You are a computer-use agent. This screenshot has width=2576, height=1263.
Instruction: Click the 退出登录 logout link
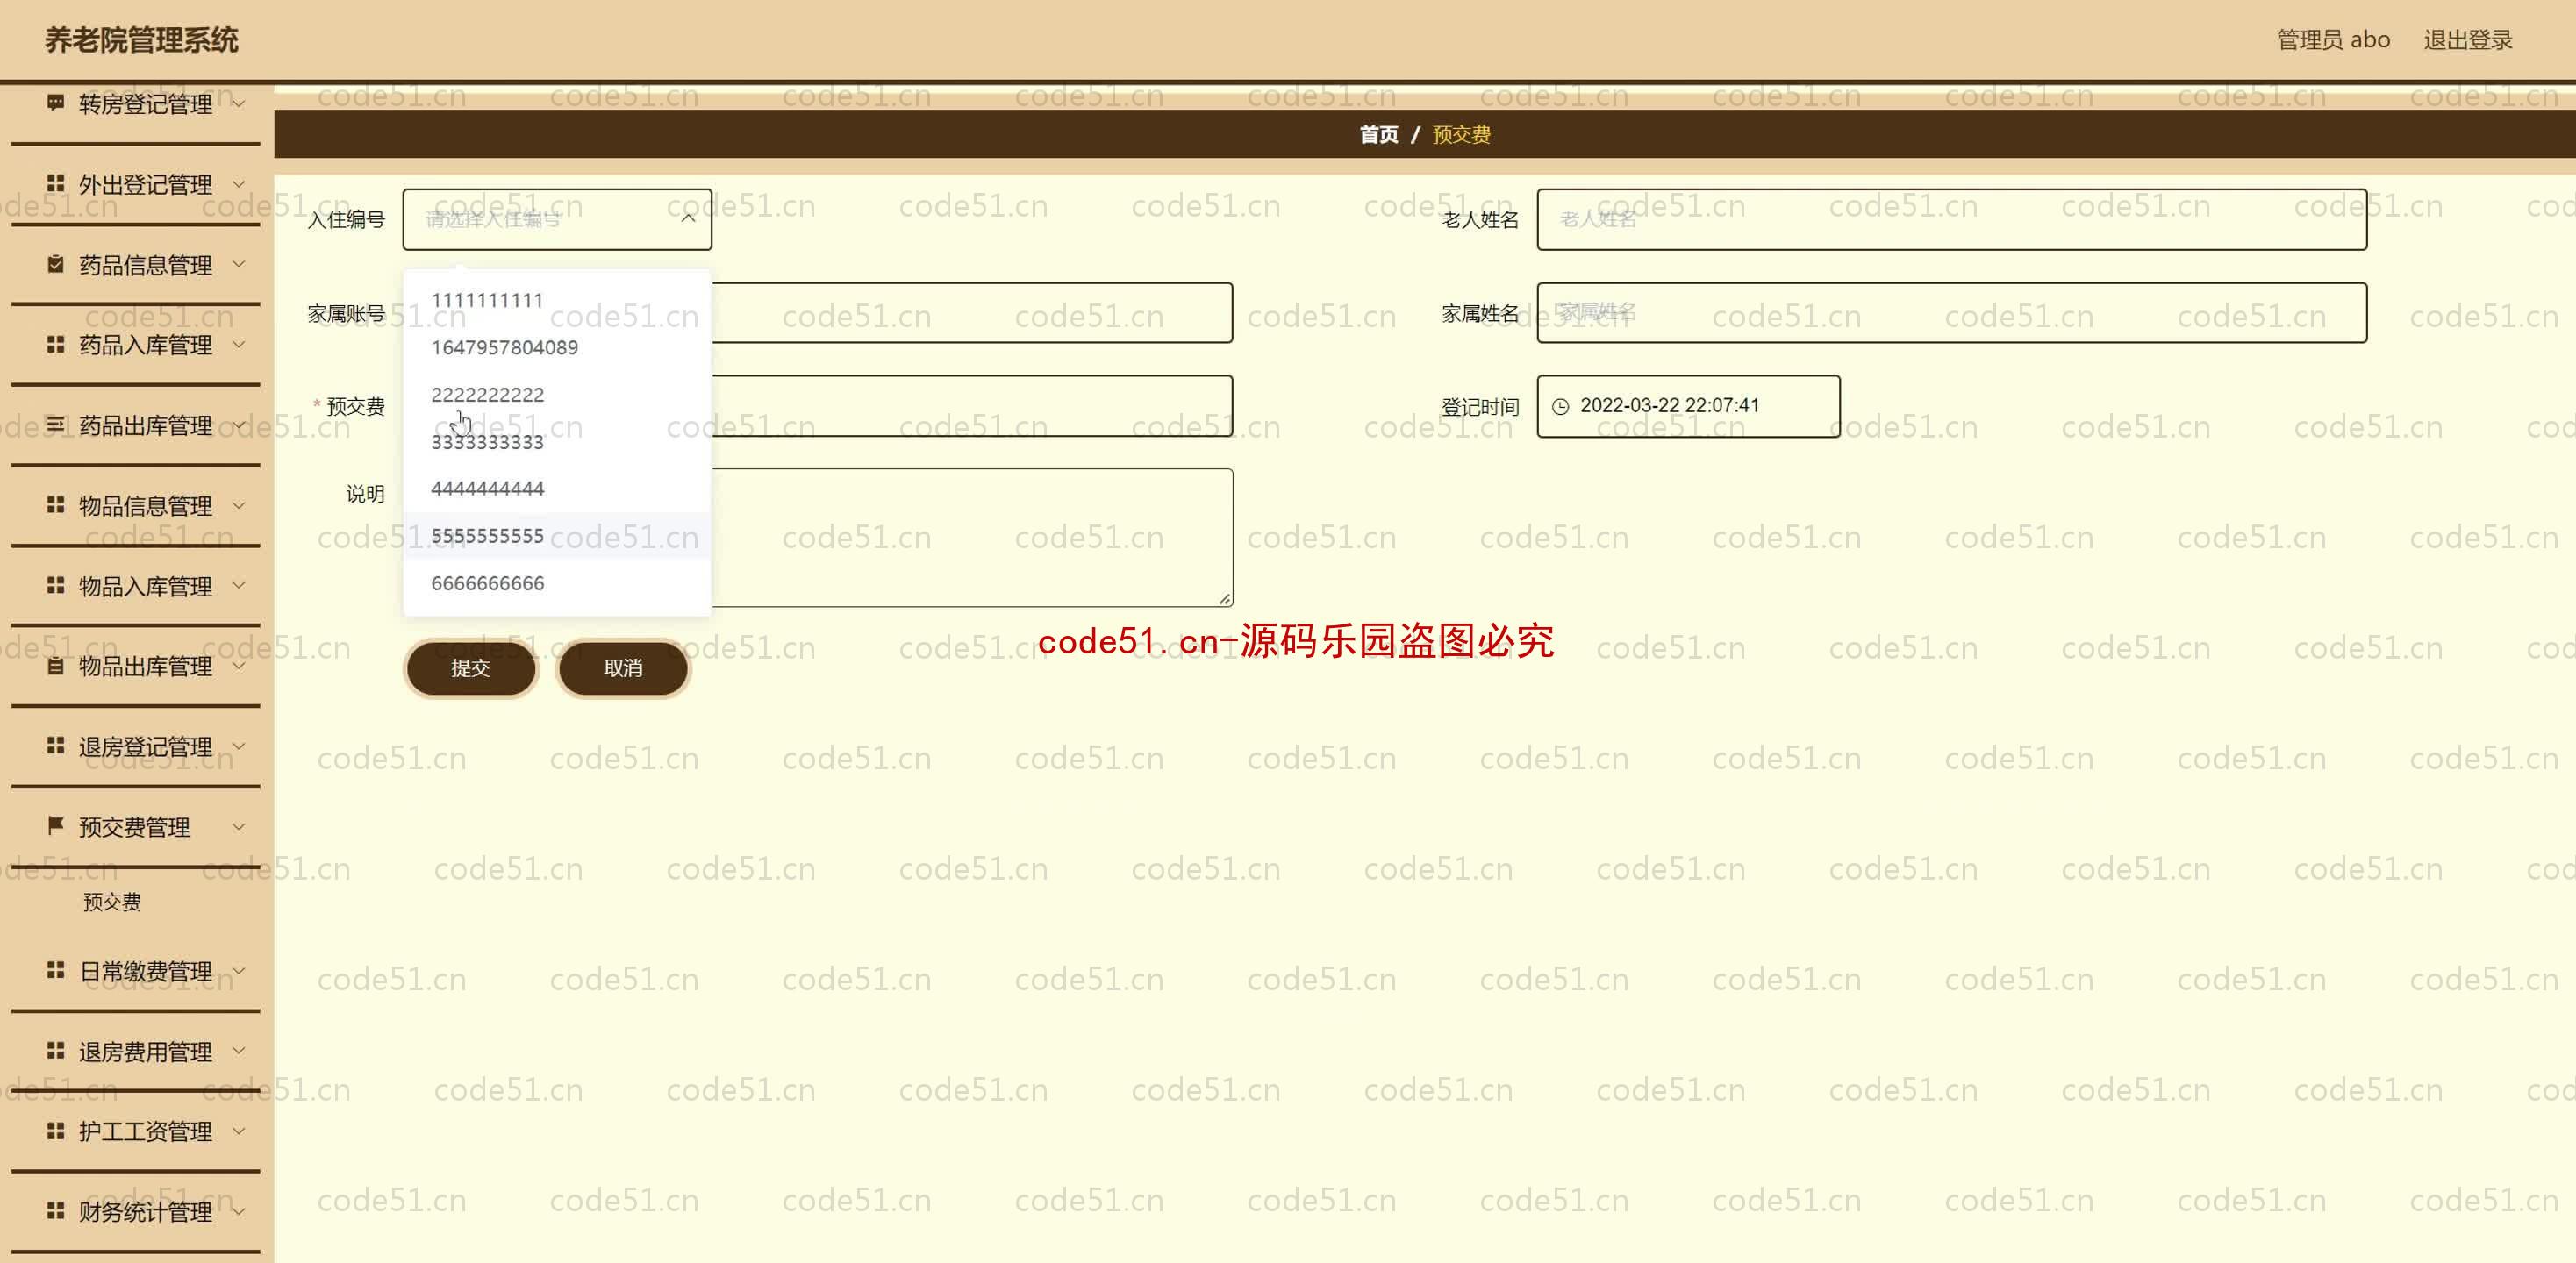coord(2467,40)
